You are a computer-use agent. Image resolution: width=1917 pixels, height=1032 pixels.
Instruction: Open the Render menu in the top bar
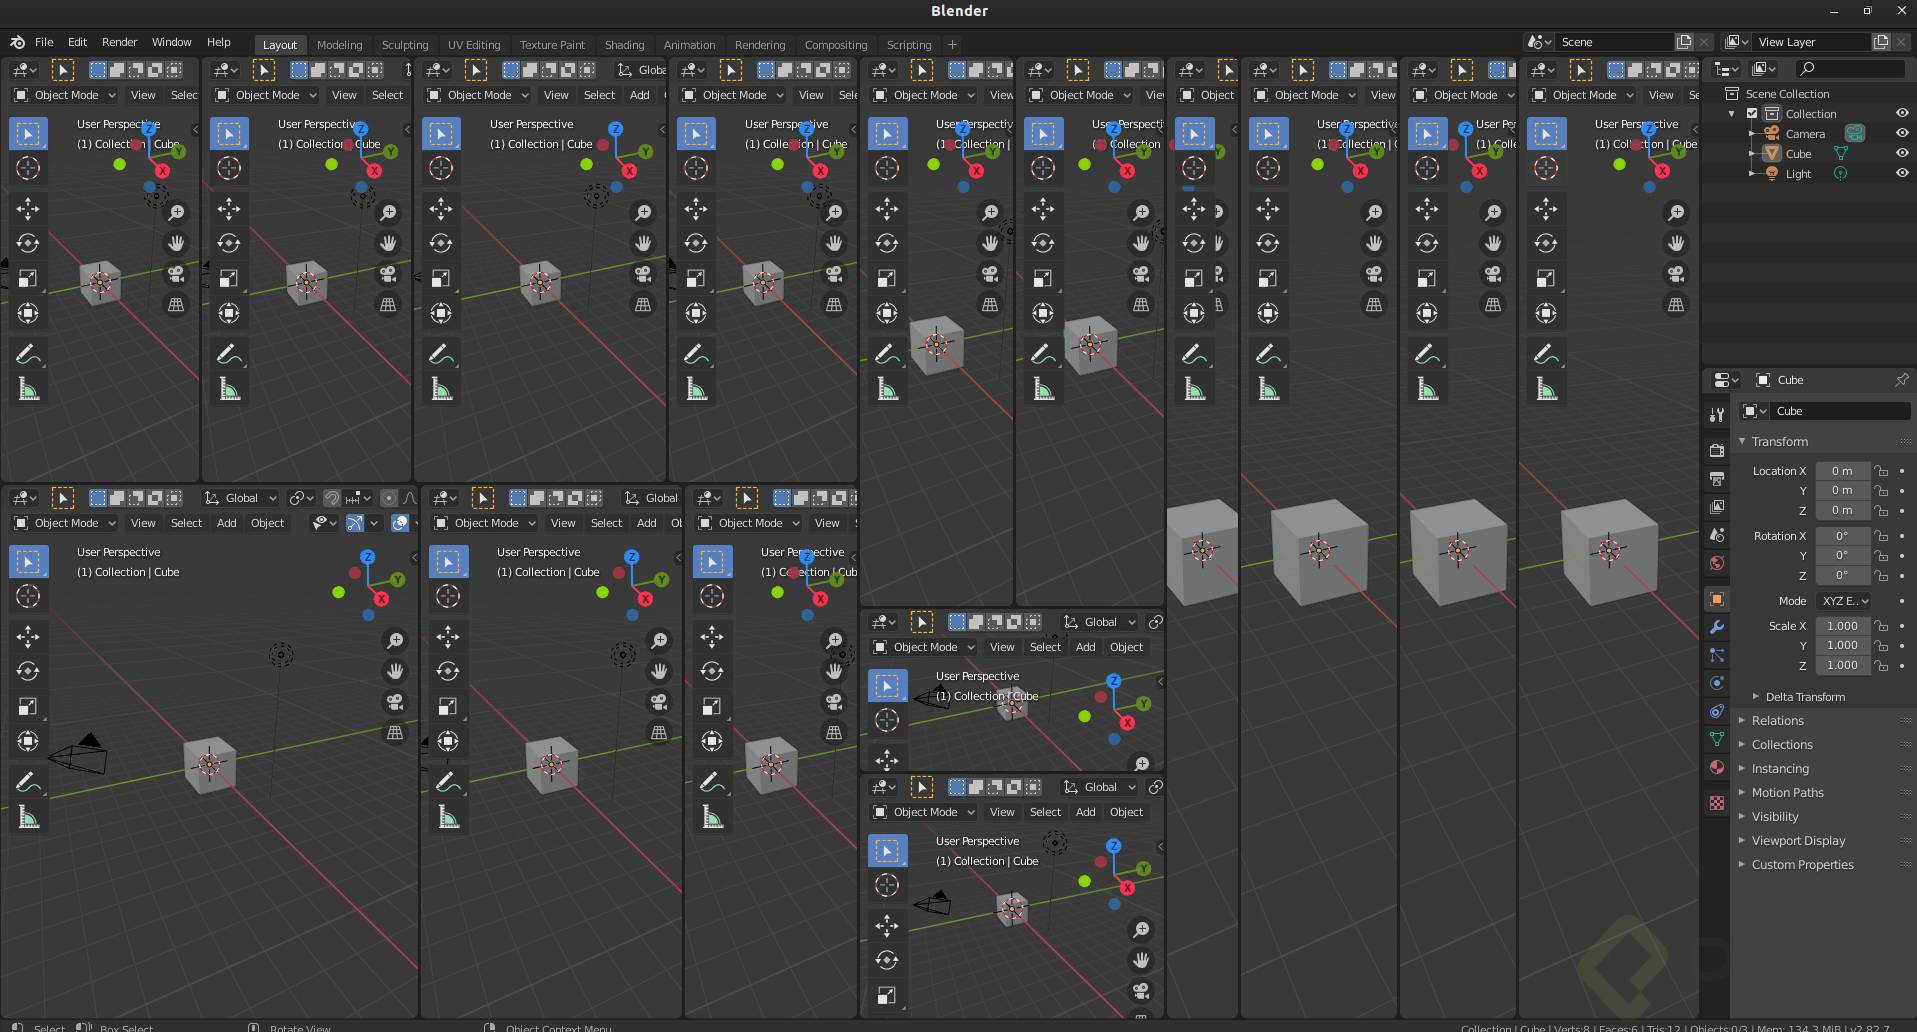119,42
